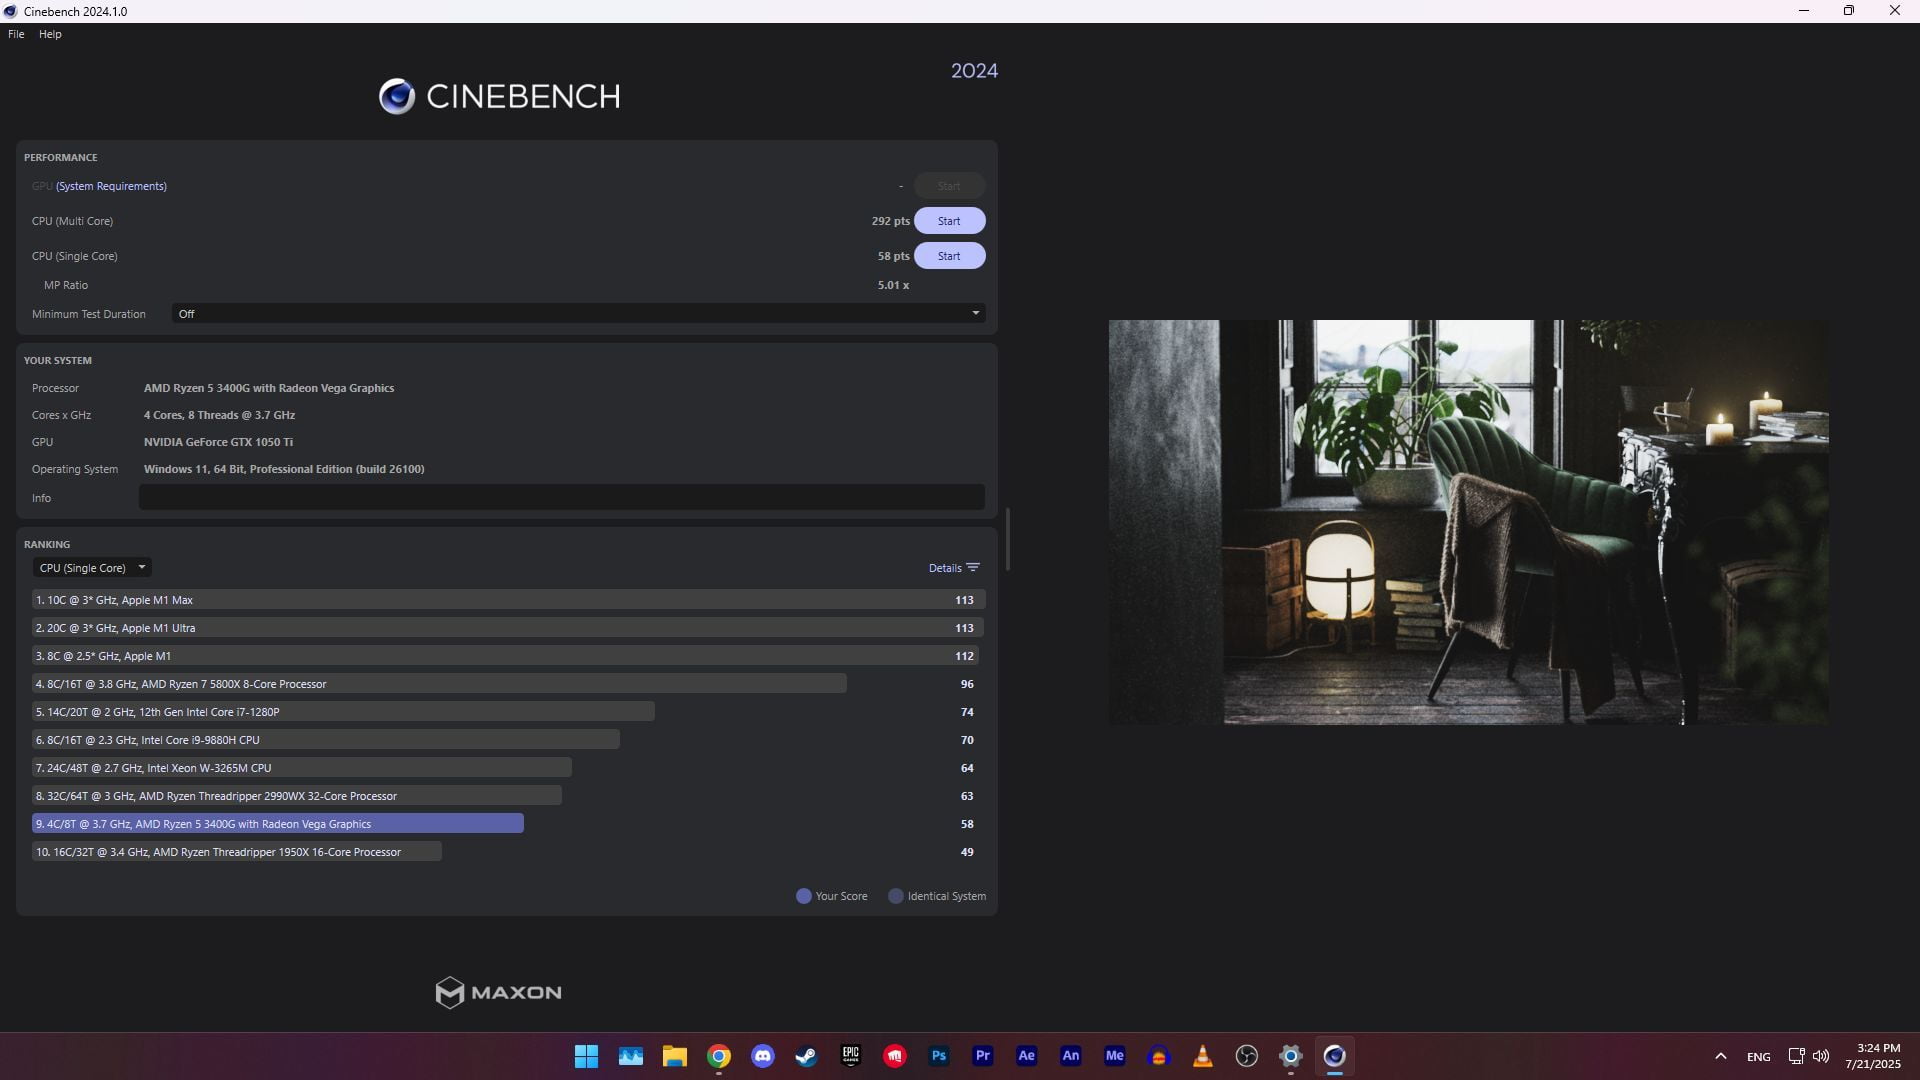1920x1080 pixels.
Task: Toggle ranking Details view
Action: click(x=954, y=568)
